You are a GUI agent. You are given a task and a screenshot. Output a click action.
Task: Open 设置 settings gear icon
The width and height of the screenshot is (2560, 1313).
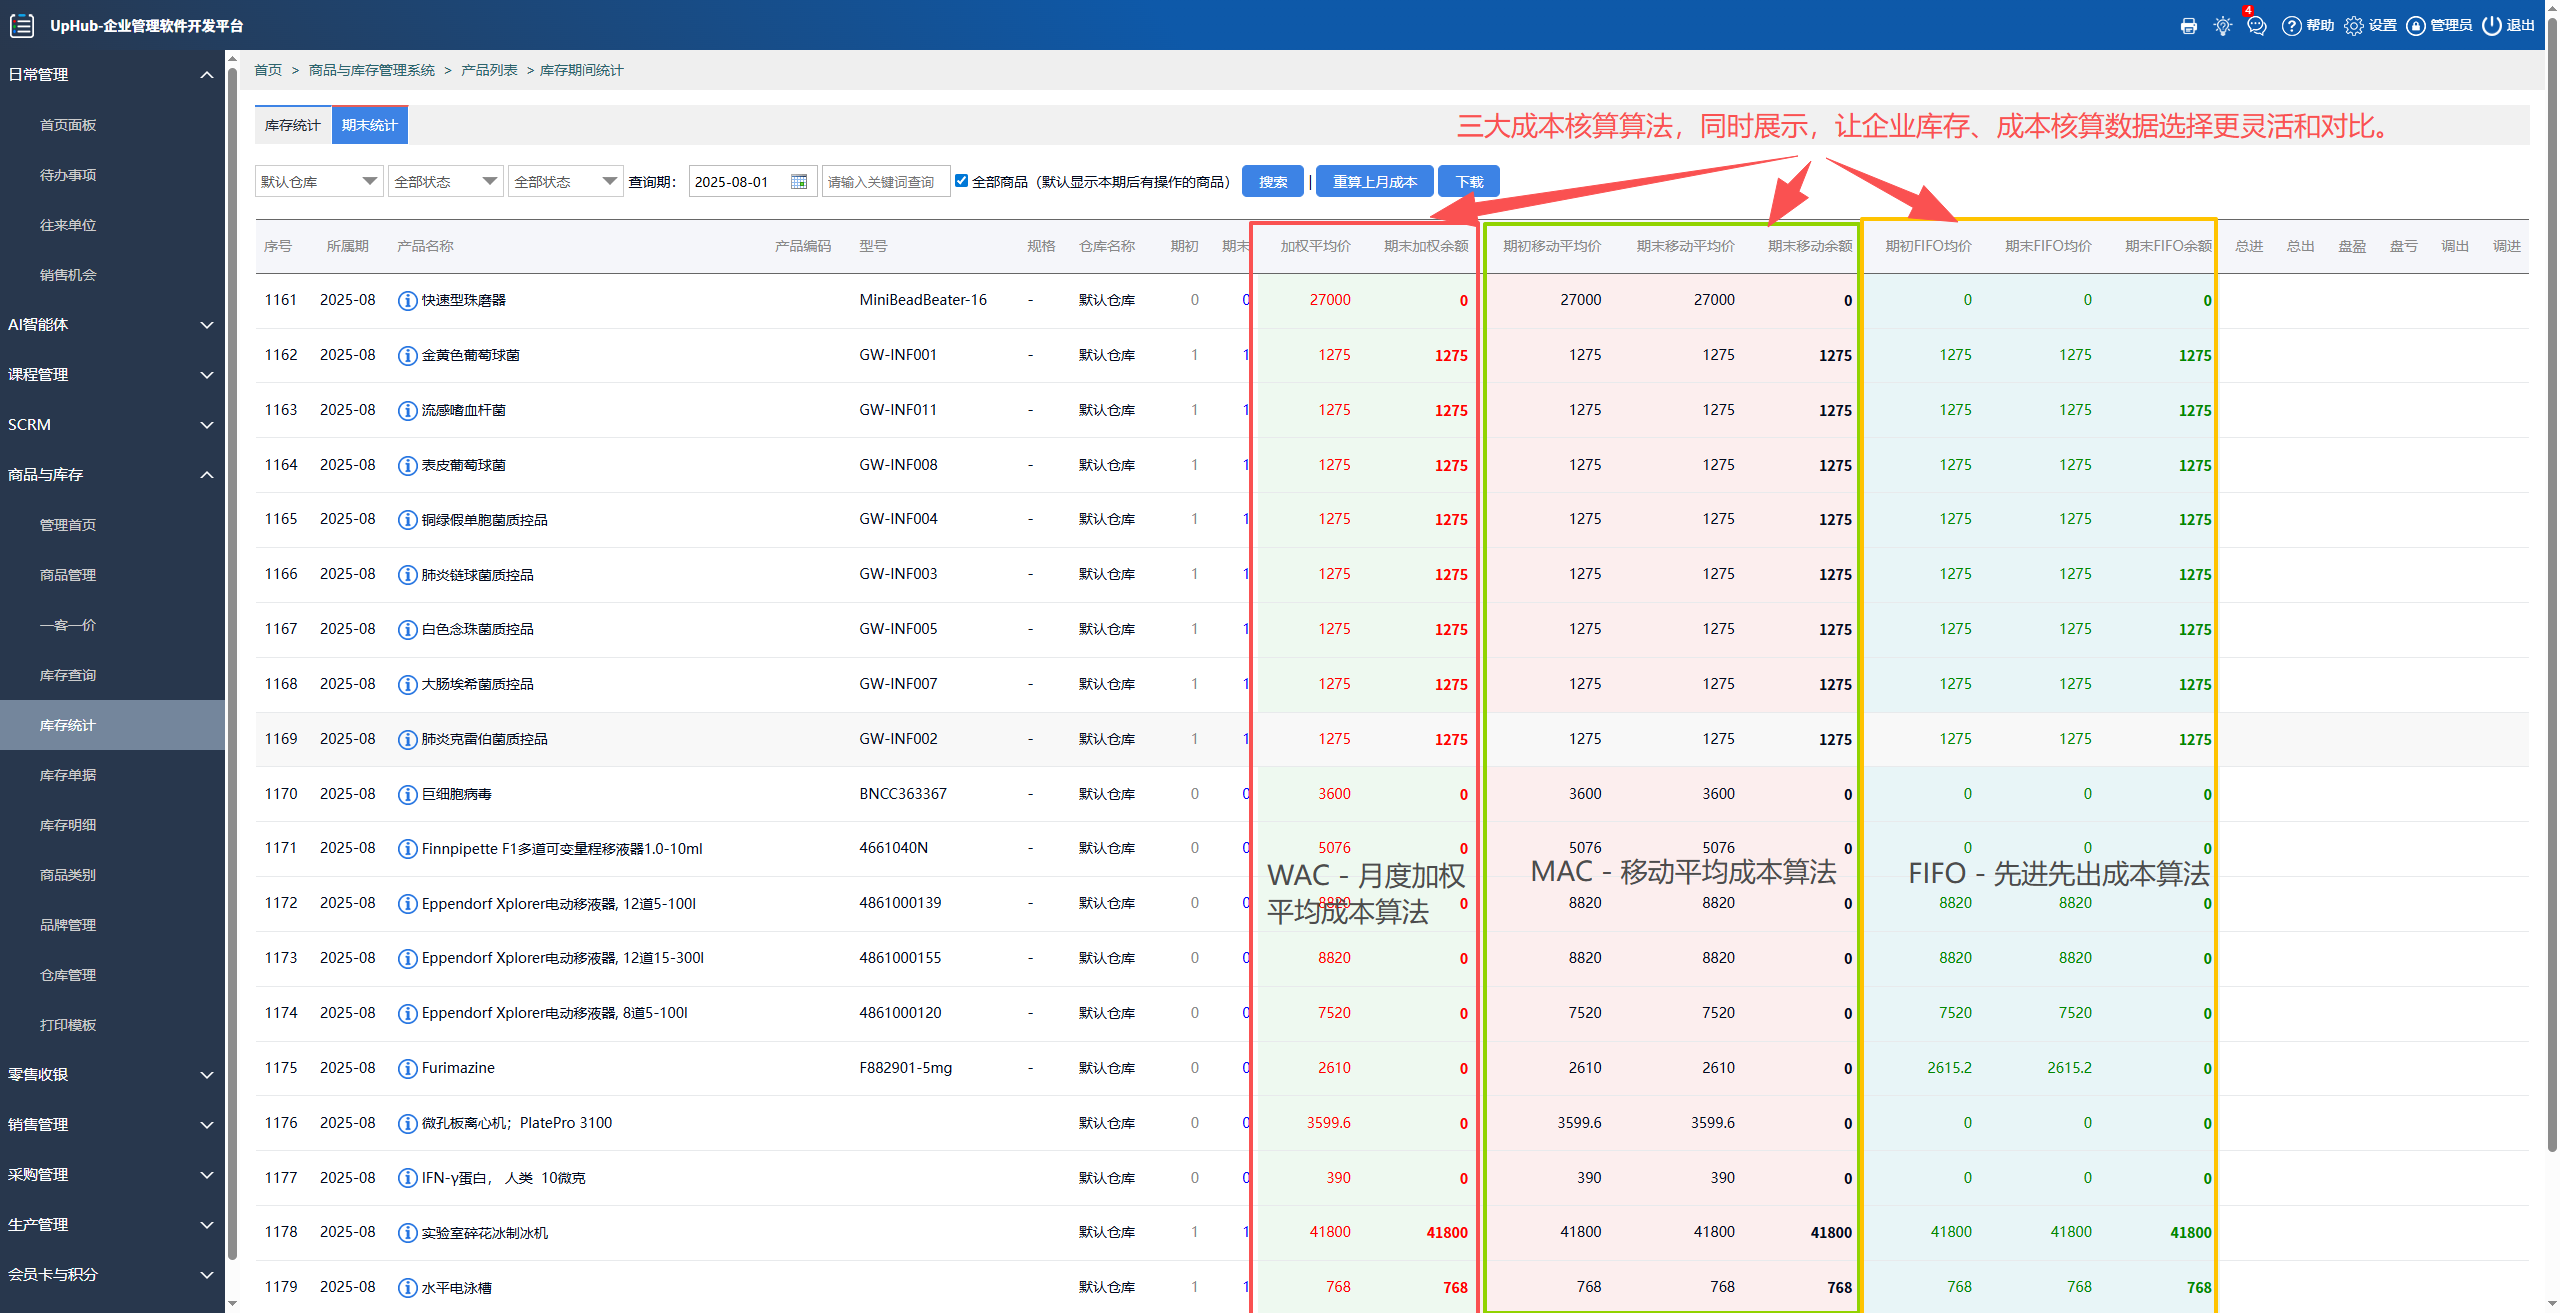click(x=2354, y=26)
